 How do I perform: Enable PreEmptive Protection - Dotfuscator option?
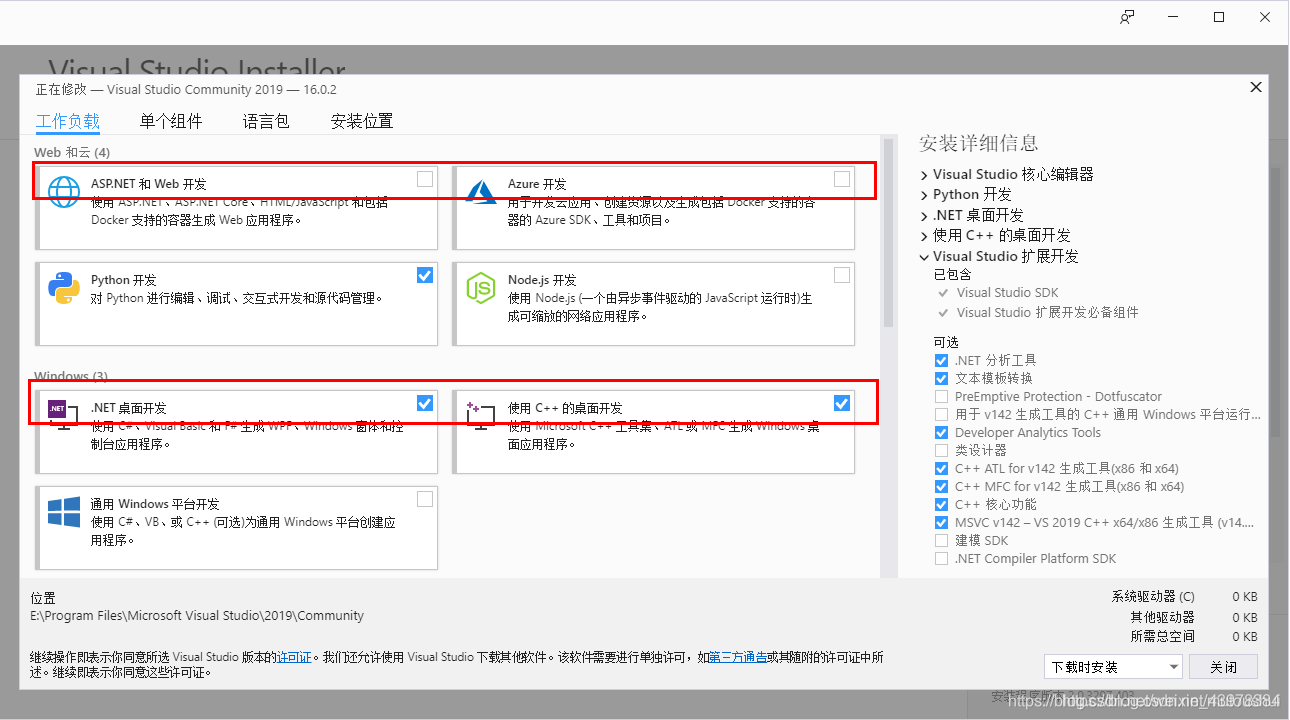941,396
